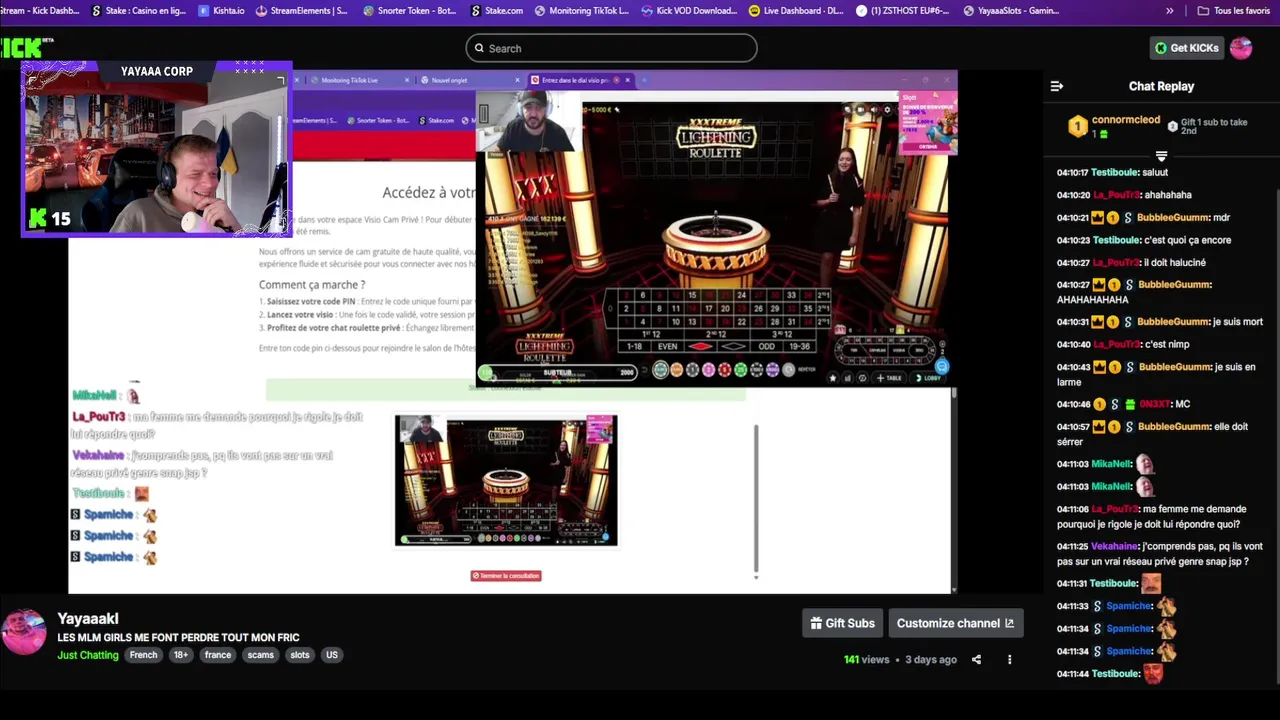This screenshot has height=720, width=1280.
Task: Select the French tag
Action: [x=143, y=655]
